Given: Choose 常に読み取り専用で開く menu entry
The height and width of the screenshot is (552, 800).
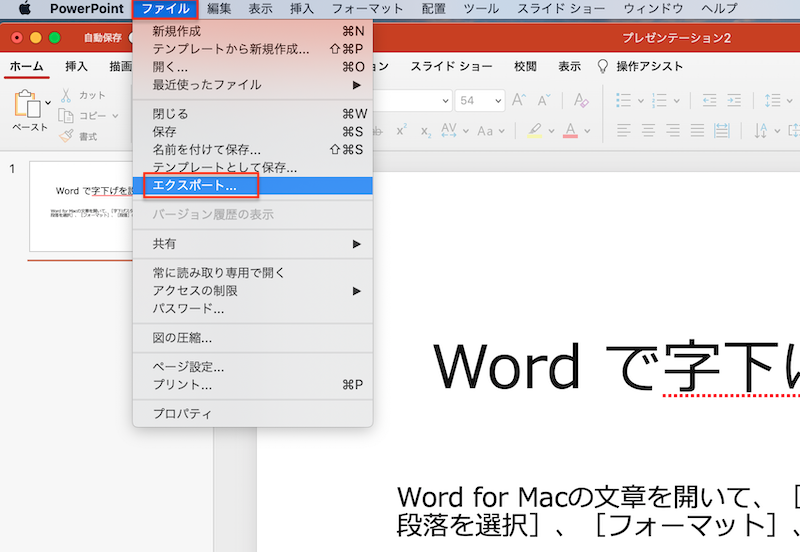Looking at the screenshot, I should click(253, 273).
